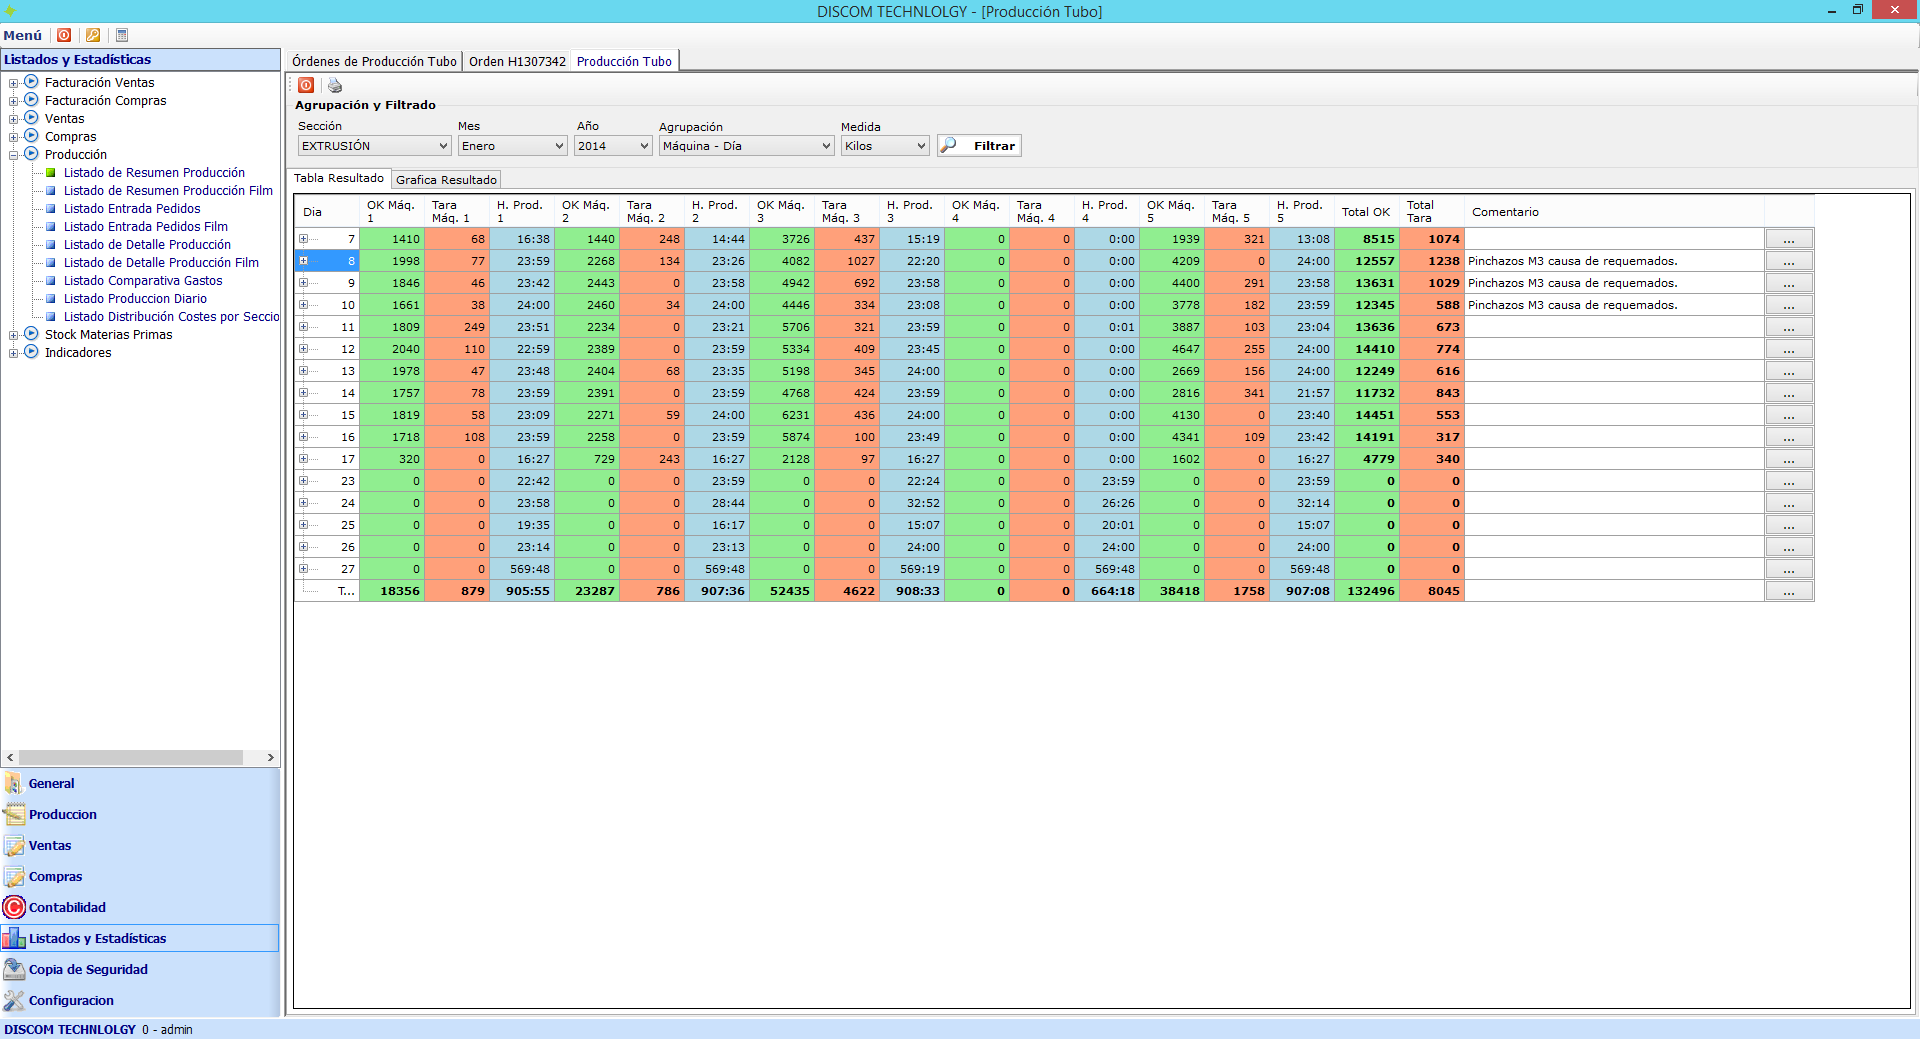Expand the Facturación Ventas tree node

click(14, 83)
